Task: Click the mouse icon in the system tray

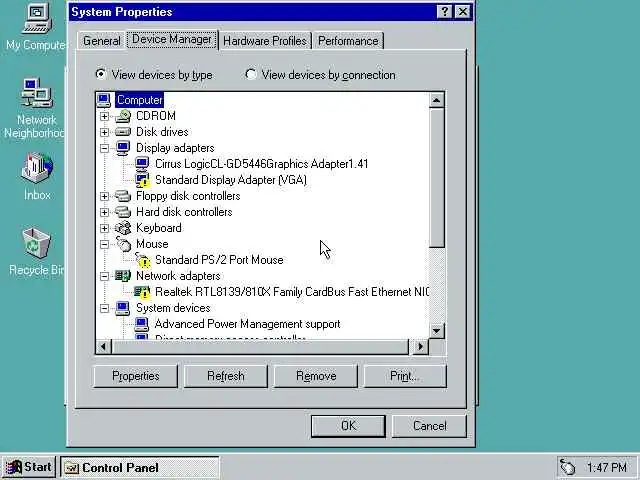Action: click(567, 467)
